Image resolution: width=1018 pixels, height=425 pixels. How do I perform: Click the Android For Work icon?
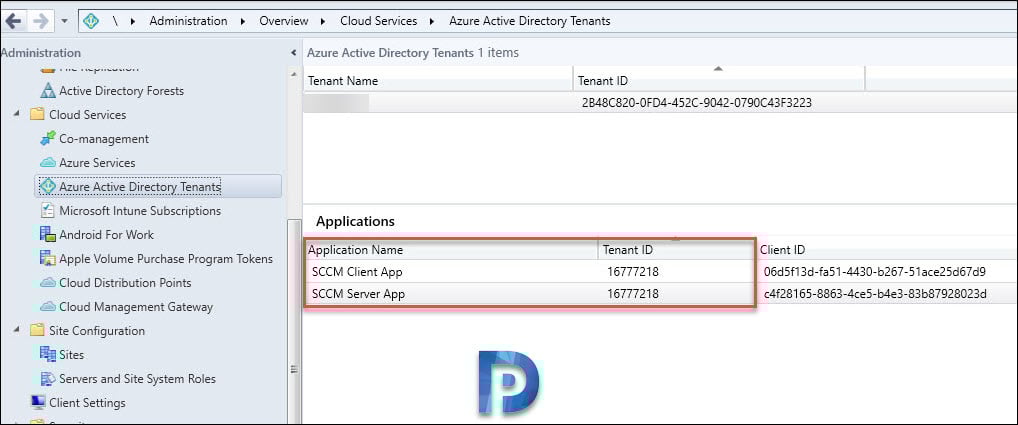[48, 234]
